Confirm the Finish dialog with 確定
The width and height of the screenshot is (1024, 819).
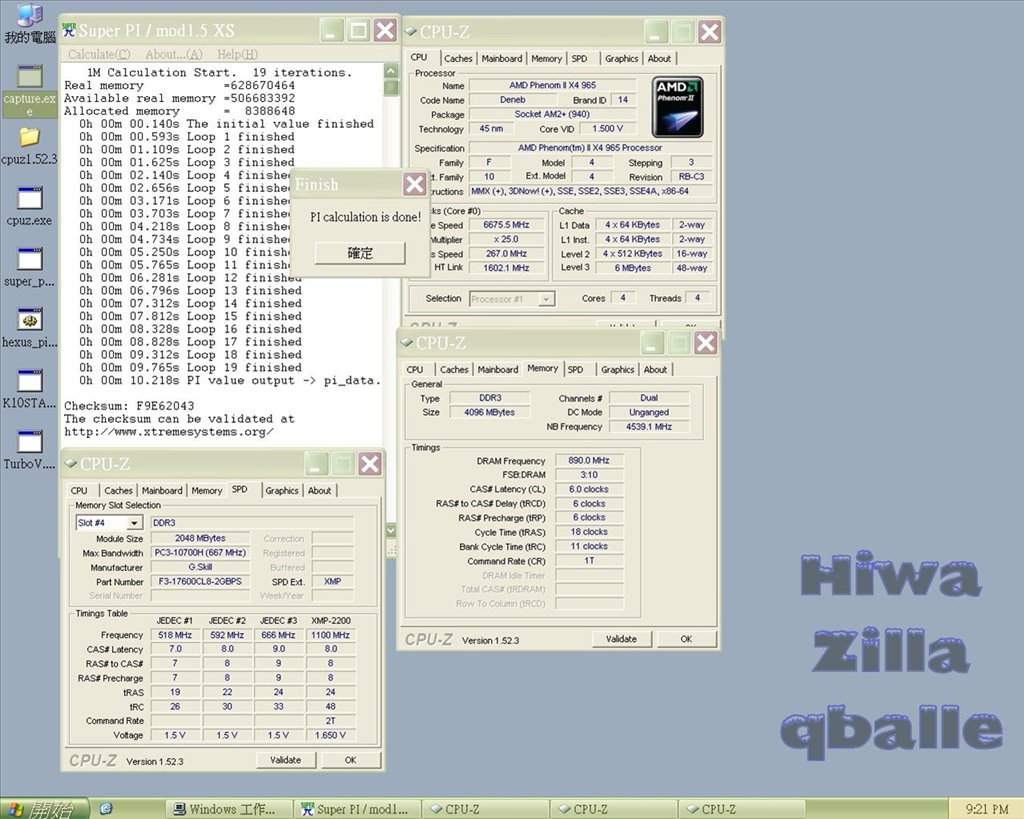360,253
